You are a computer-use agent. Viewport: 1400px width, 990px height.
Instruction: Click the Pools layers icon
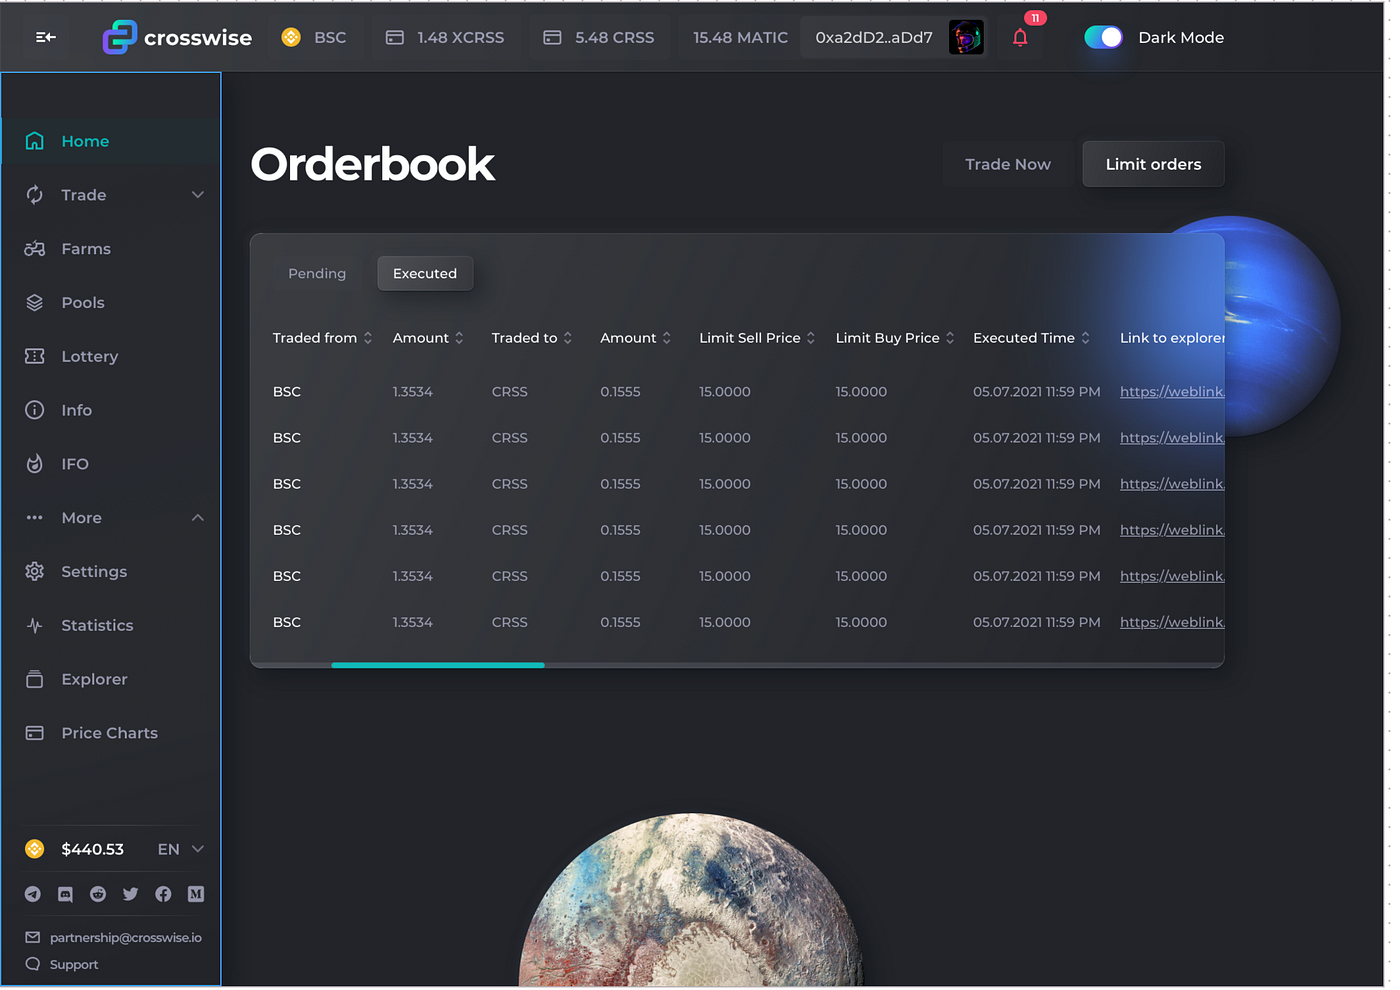(35, 302)
